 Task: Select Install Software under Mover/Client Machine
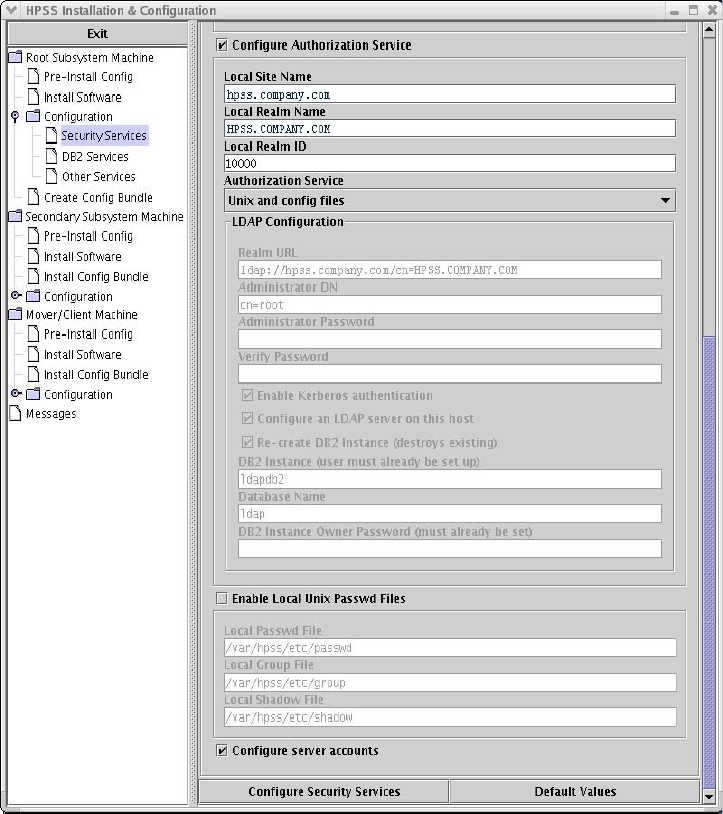tap(83, 355)
